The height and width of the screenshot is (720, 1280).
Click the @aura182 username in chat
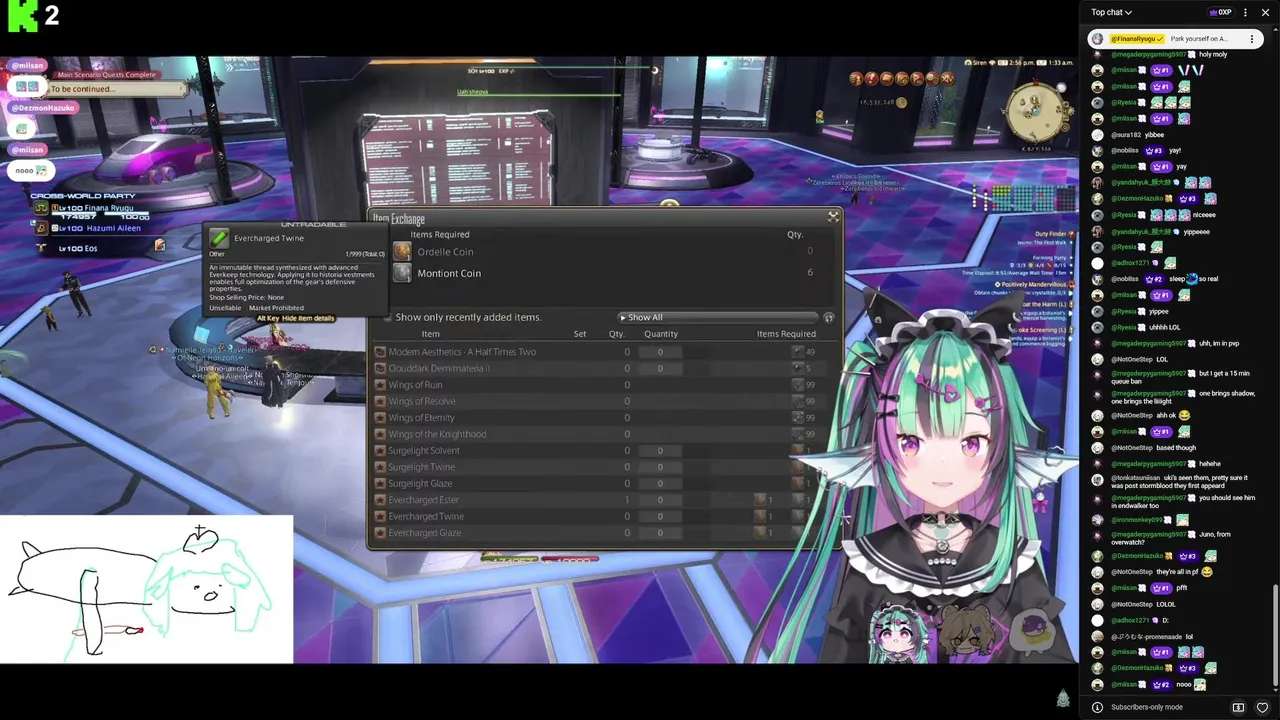[1126, 135]
